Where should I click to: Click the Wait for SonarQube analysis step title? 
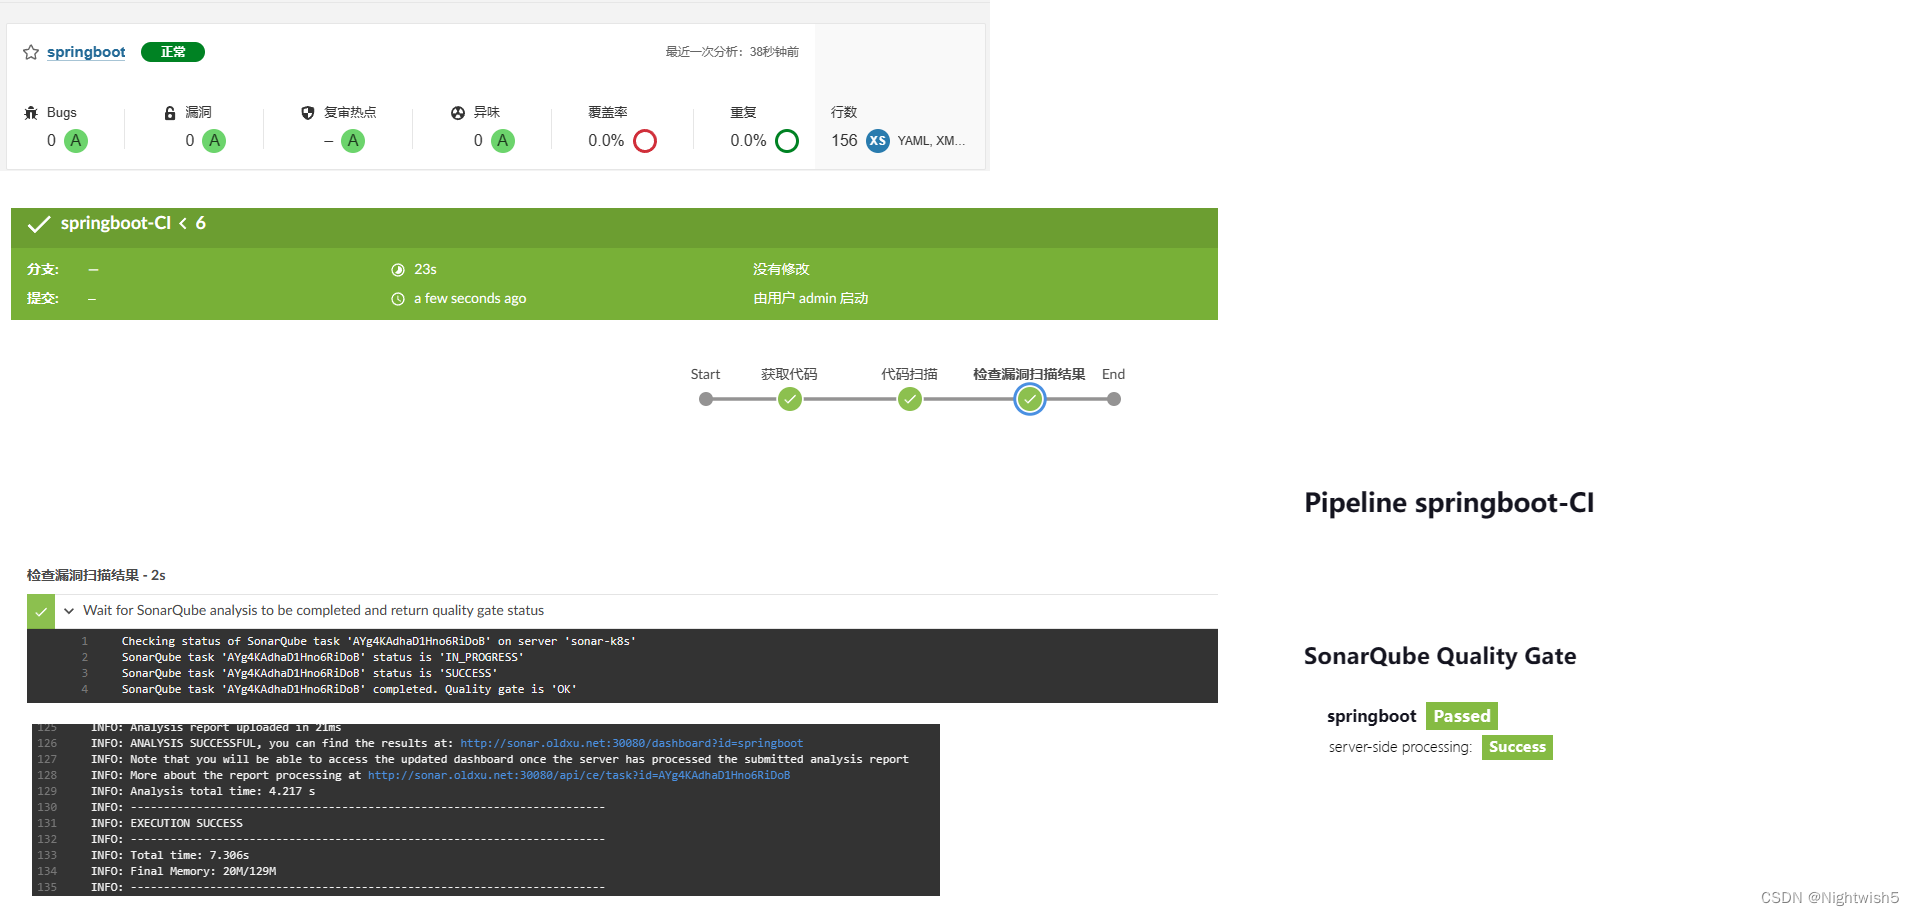(x=313, y=610)
